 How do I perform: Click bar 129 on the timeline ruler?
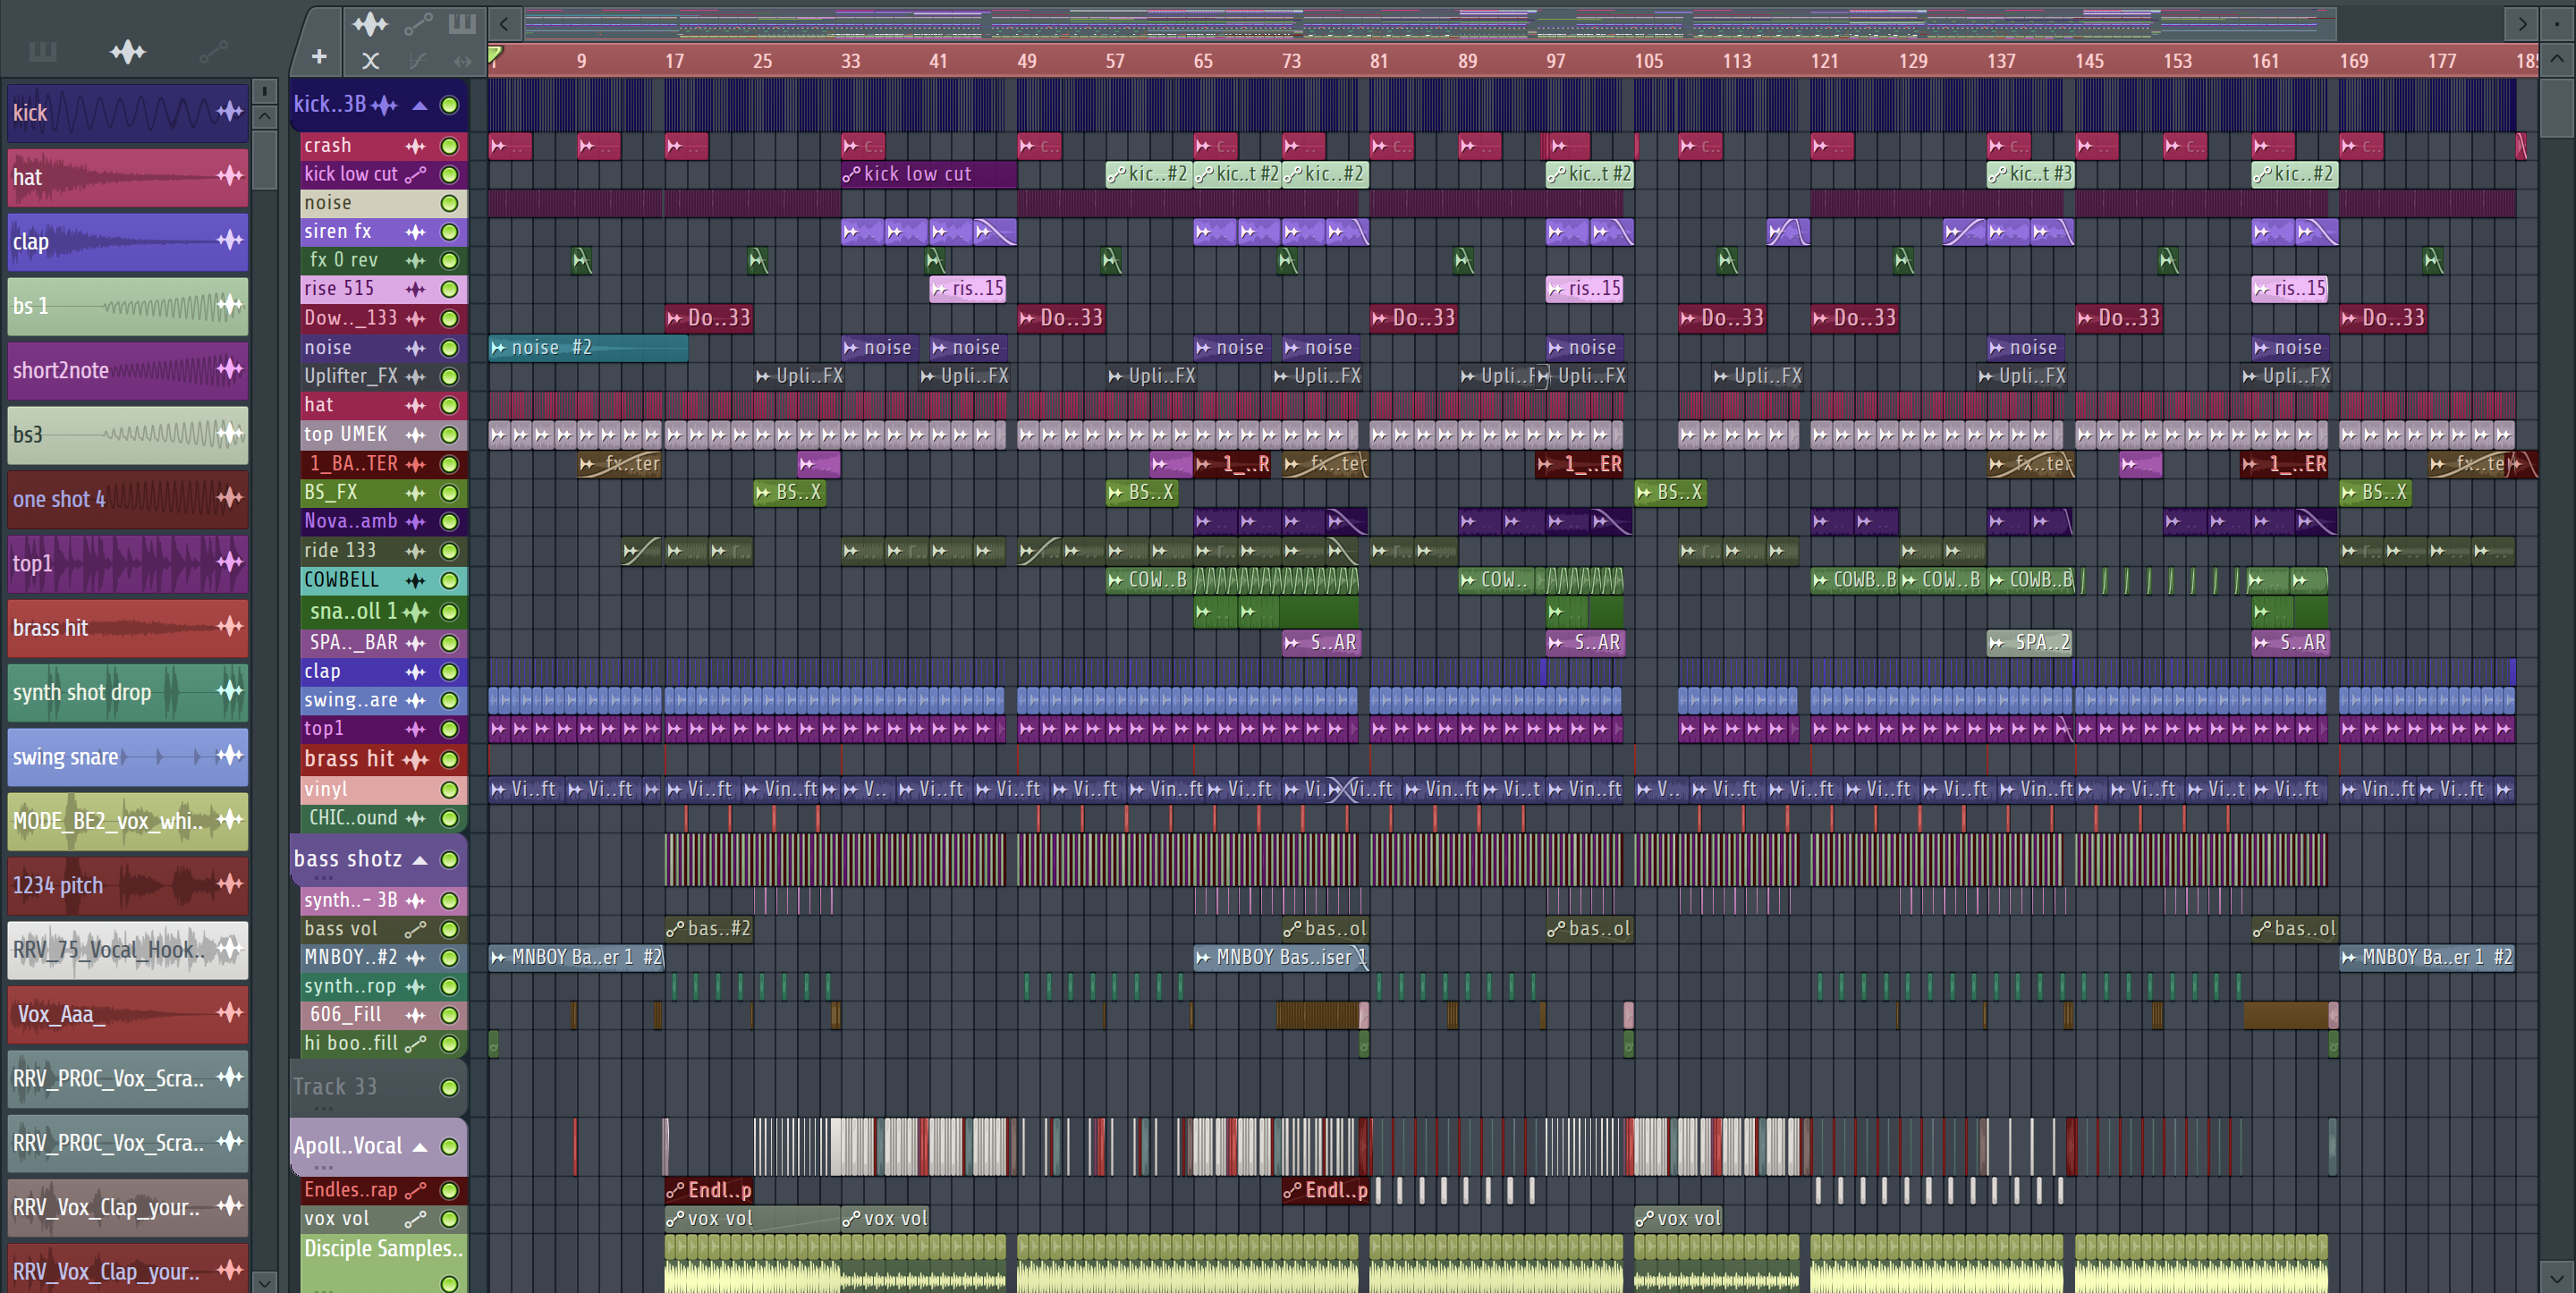1912,61
